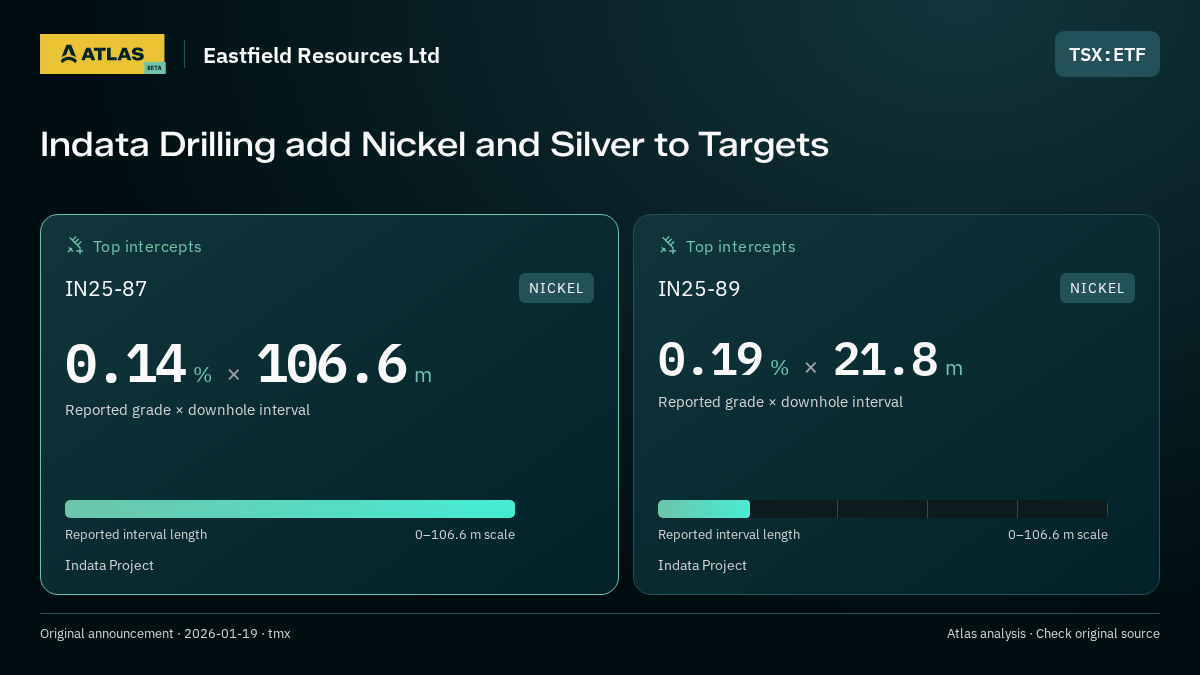Click 'Top intercepts' label in IN25-89 card
1200x675 pixels.
tap(740, 246)
